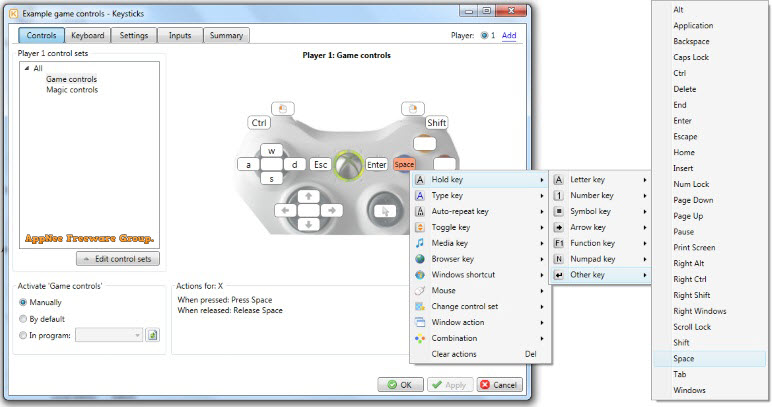Select the In program radio button
This screenshot has width=772, height=407.
tap(23, 335)
